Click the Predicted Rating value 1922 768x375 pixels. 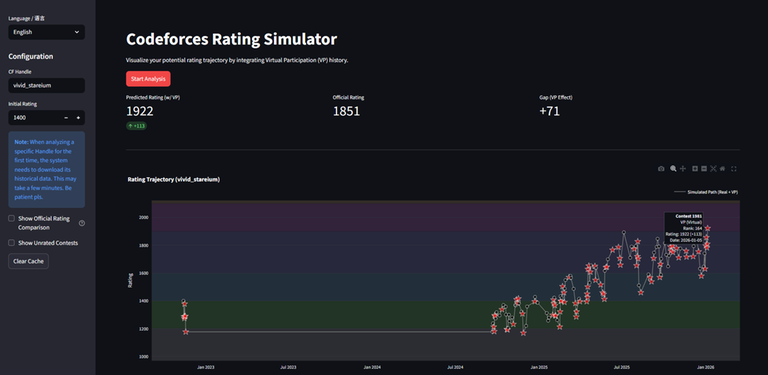[140, 111]
